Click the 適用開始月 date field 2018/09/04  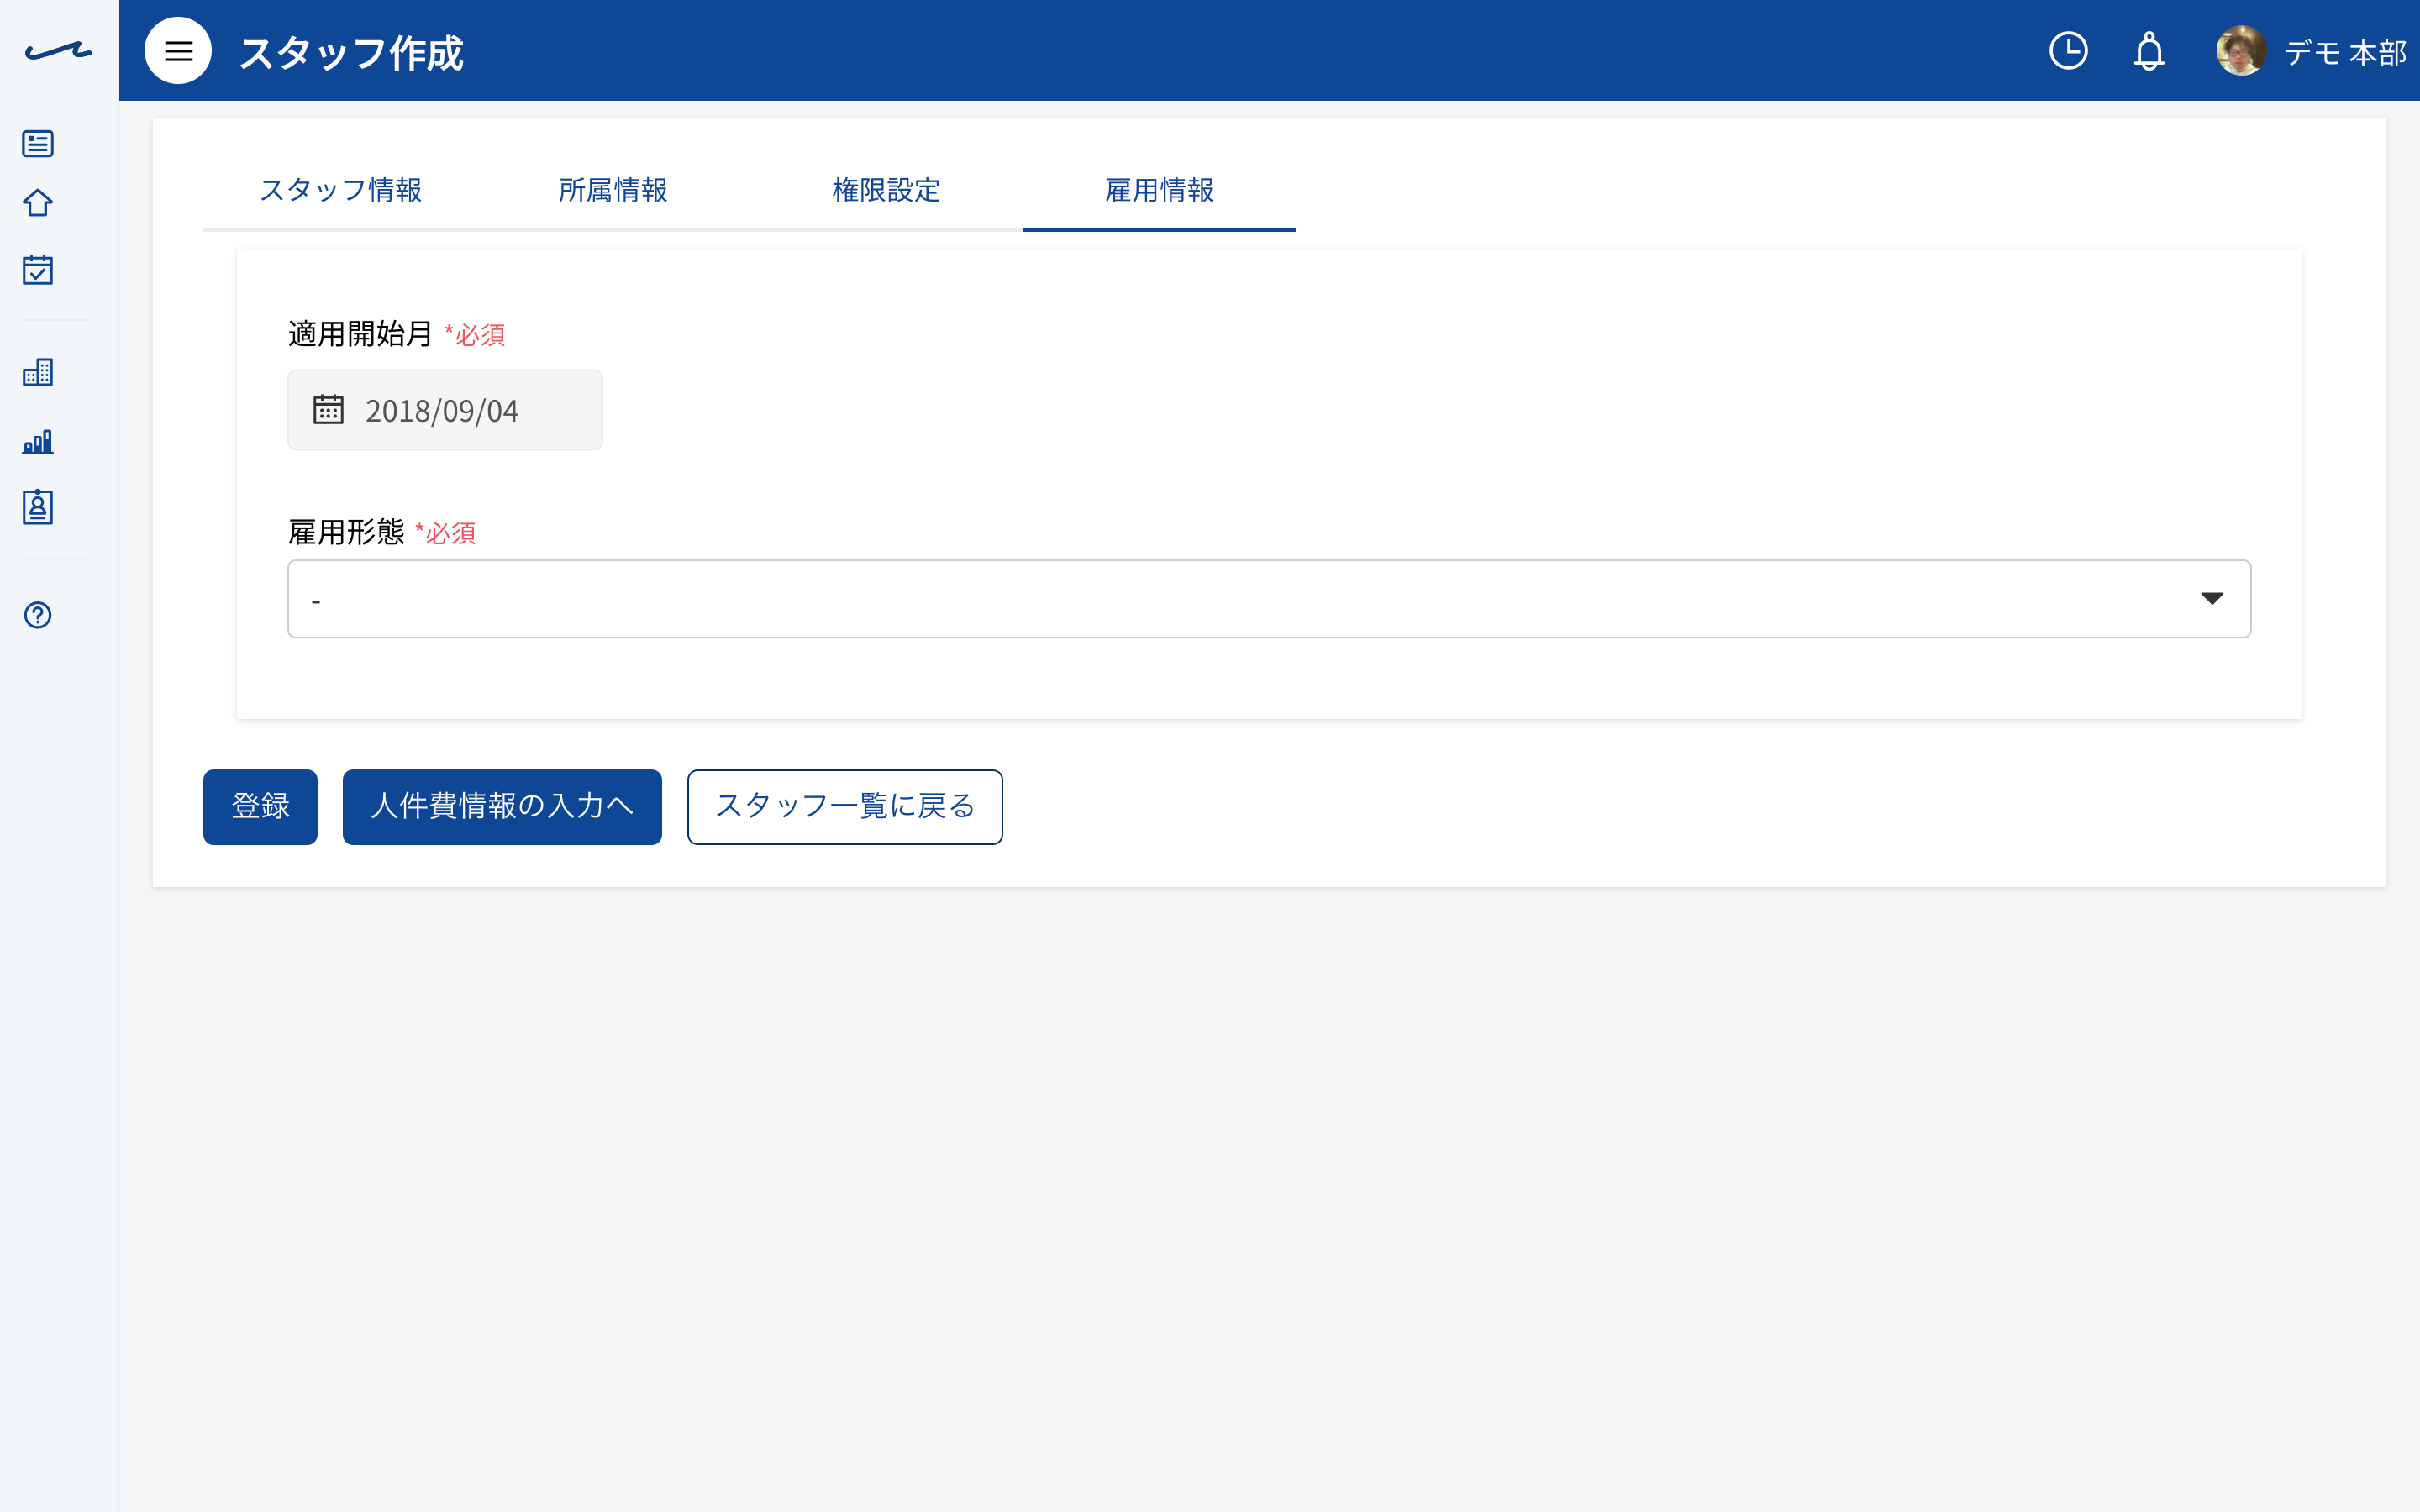click(445, 410)
